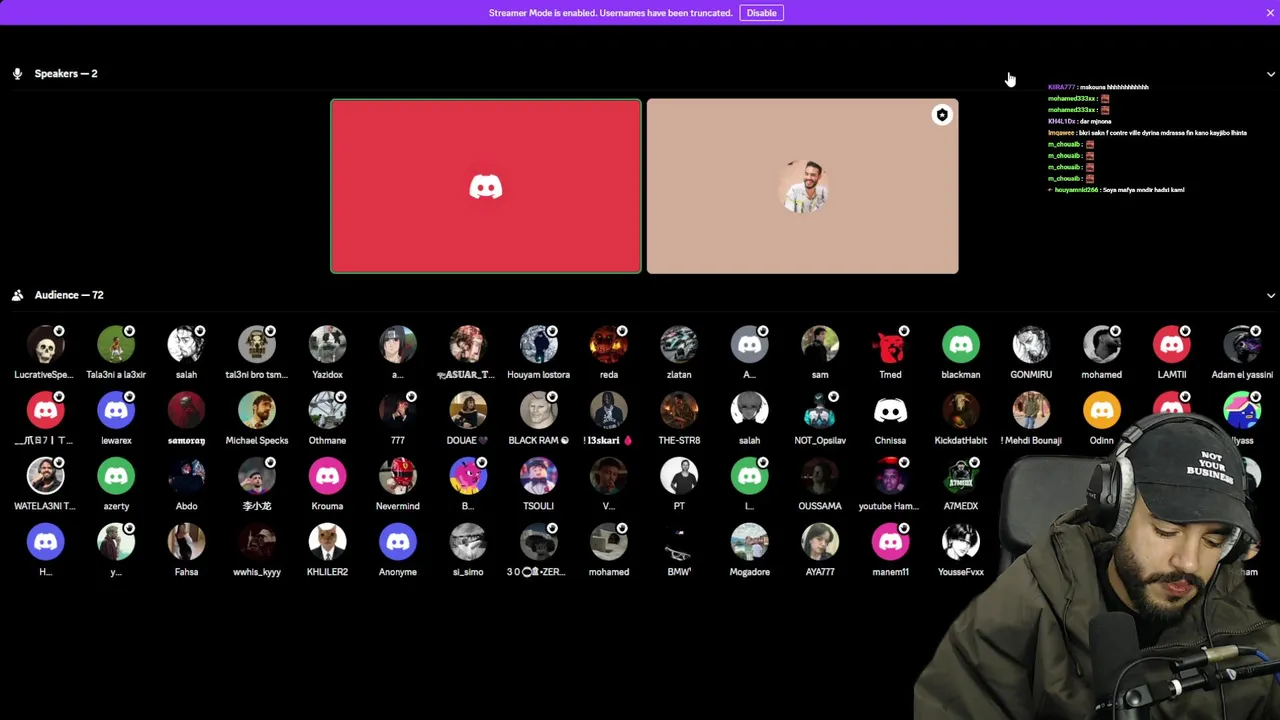Viewport: 1280px width, 720px height.
Task: Open Michael Specks avatar
Action: pyautogui.click(x=257, y=411)
